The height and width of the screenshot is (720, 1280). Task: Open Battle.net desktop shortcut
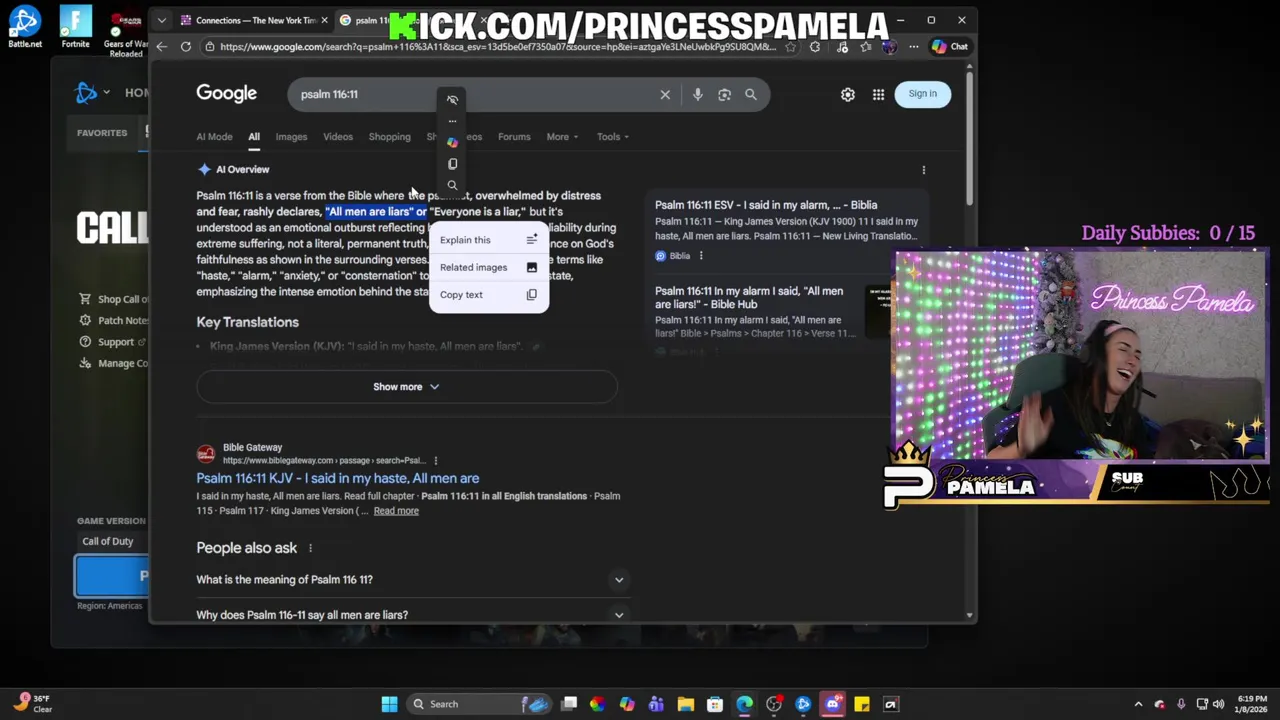click(24, 27)
